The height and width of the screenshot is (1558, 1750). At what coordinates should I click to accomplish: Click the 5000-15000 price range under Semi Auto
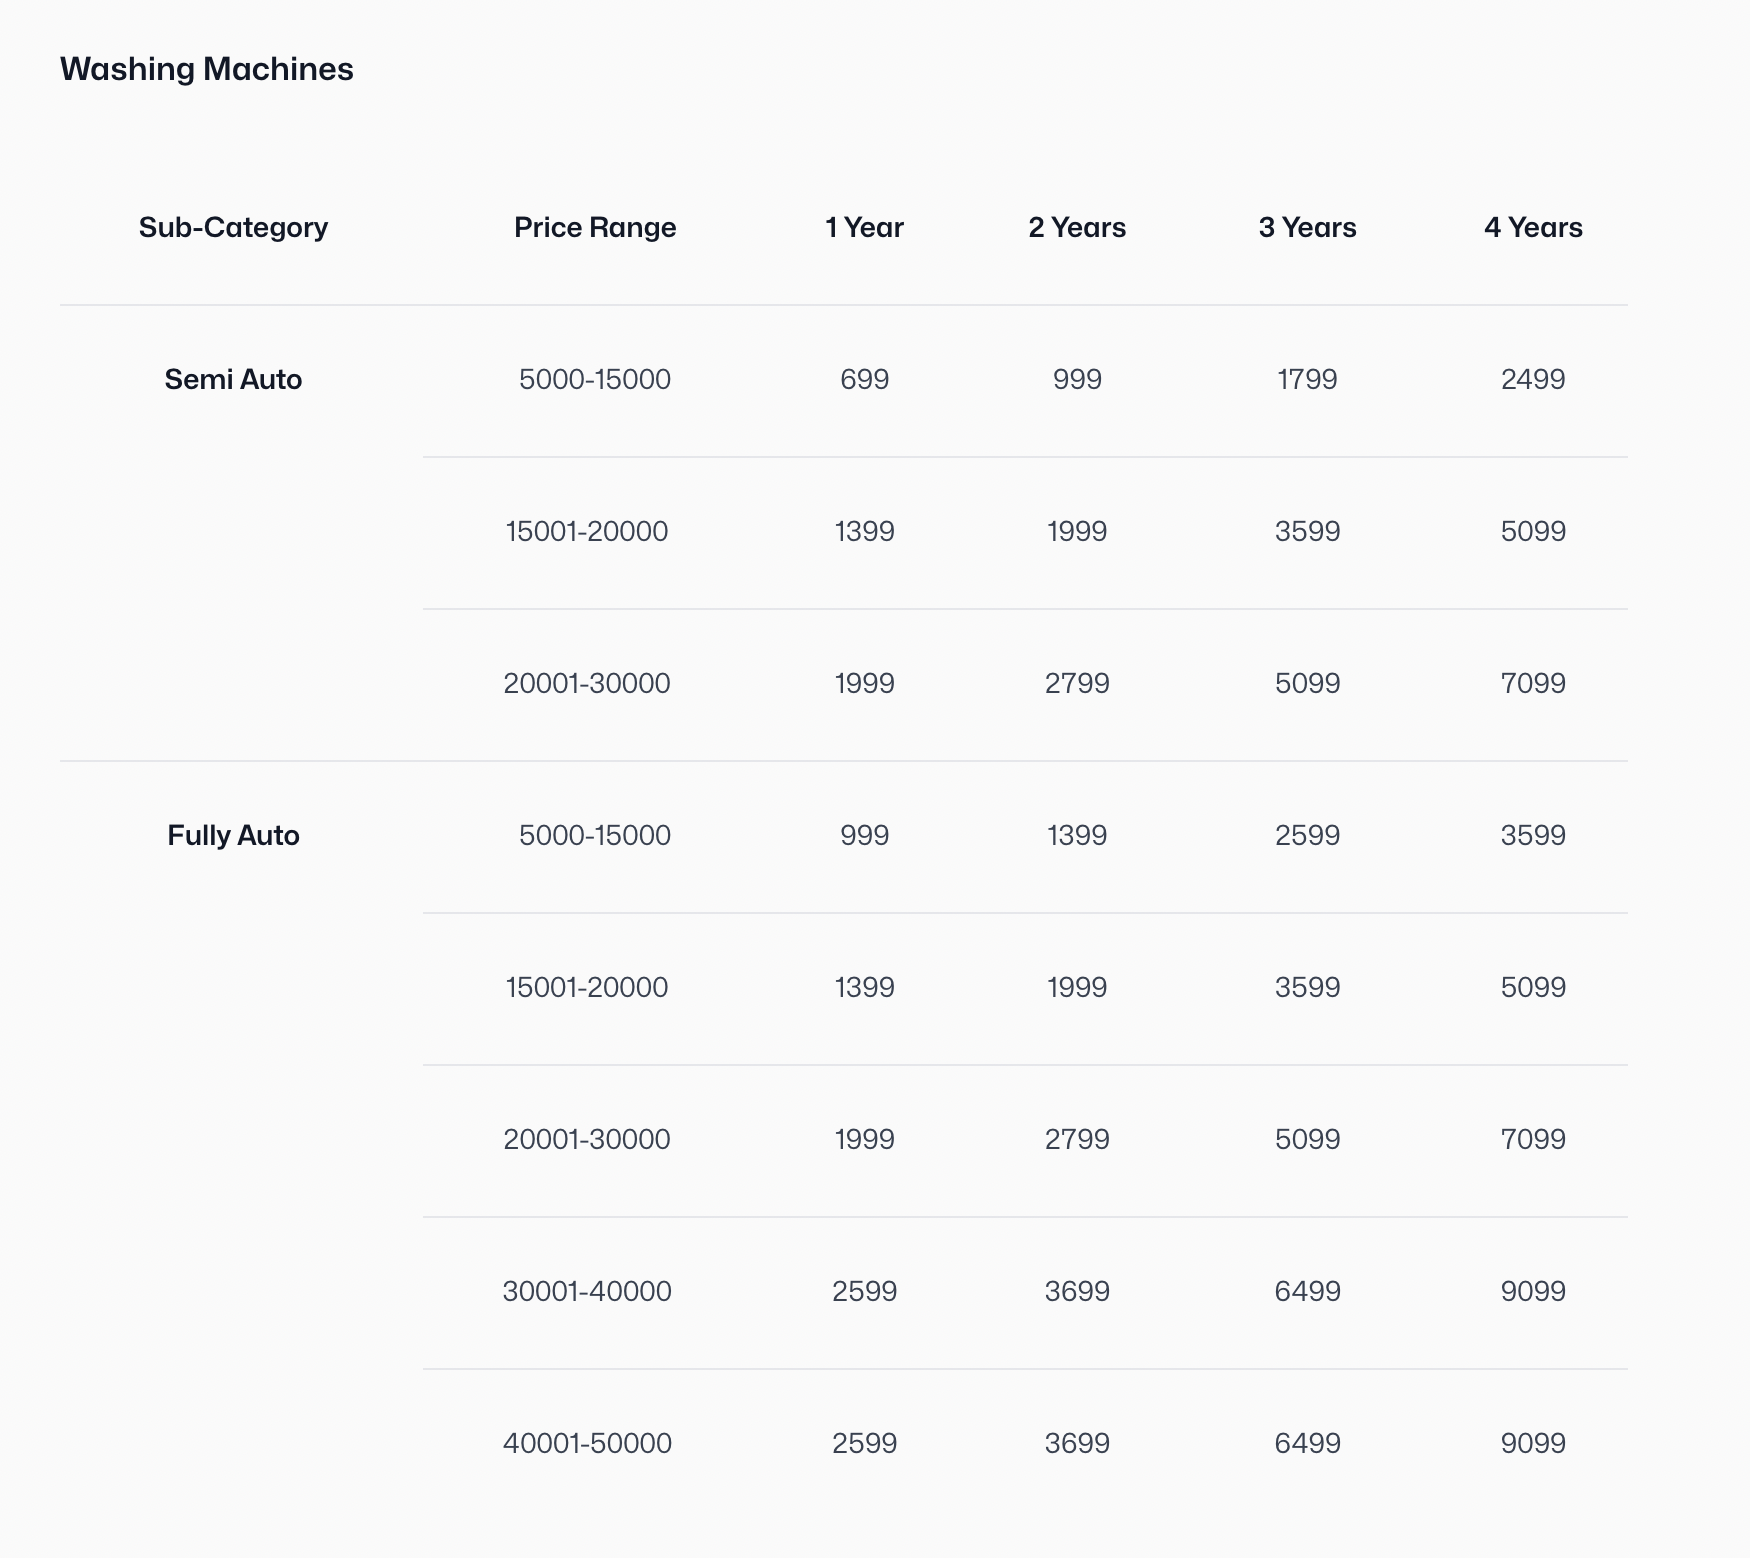[594, 380]
